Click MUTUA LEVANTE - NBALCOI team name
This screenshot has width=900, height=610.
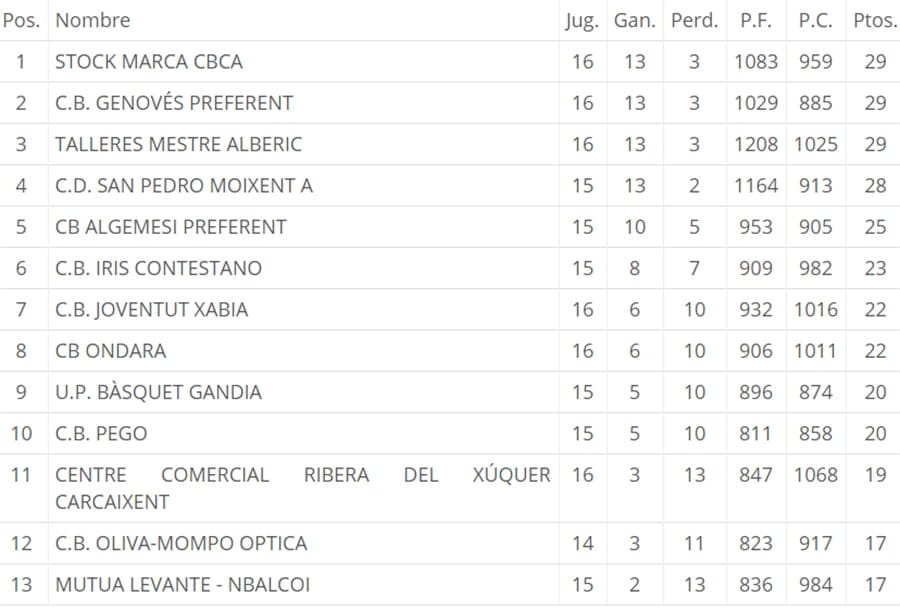[183, 585]
